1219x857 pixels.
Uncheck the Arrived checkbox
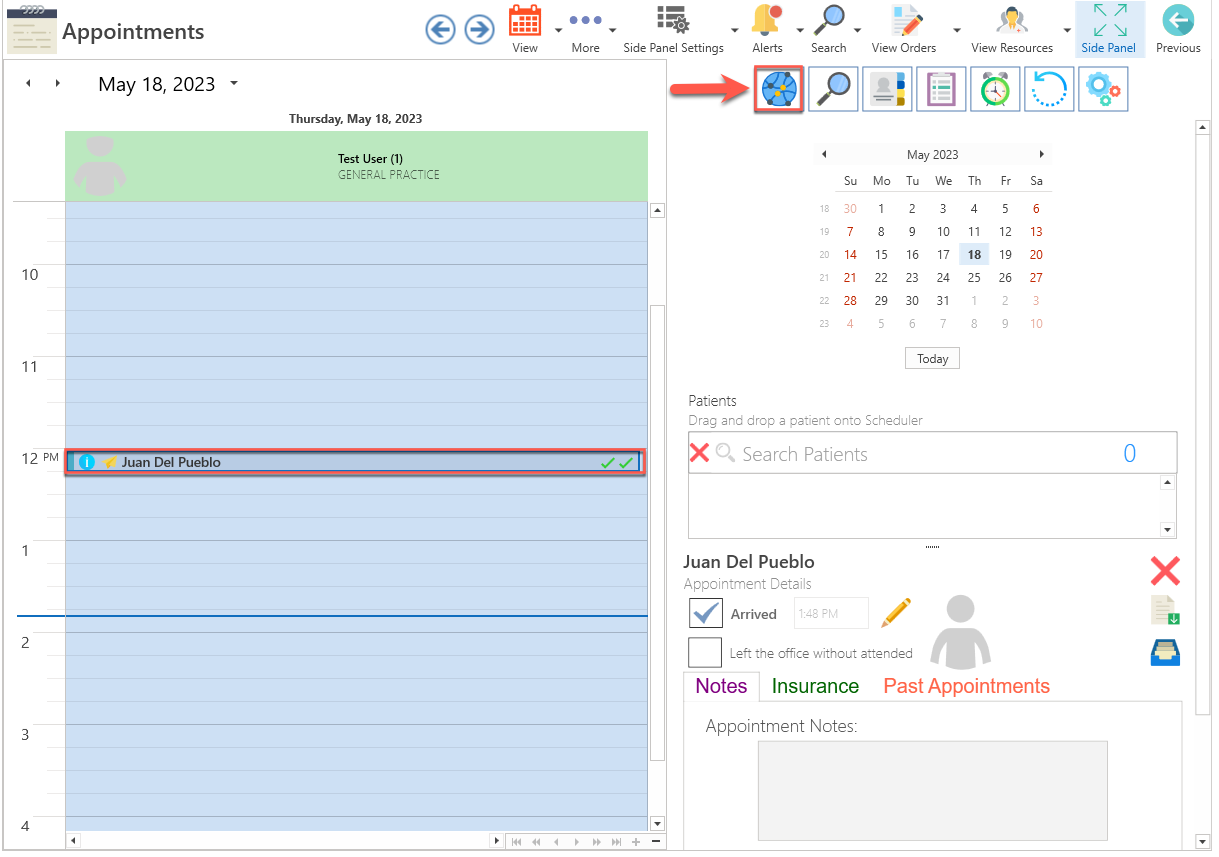[x=706, y=613]
